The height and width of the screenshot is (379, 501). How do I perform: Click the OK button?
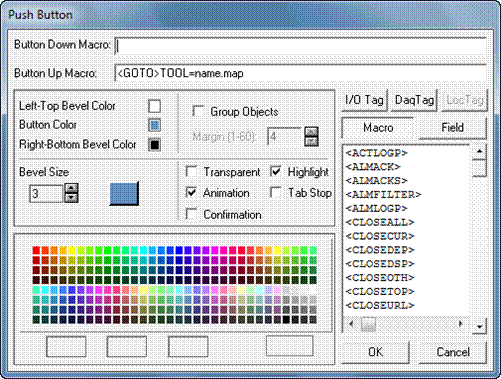375,352
